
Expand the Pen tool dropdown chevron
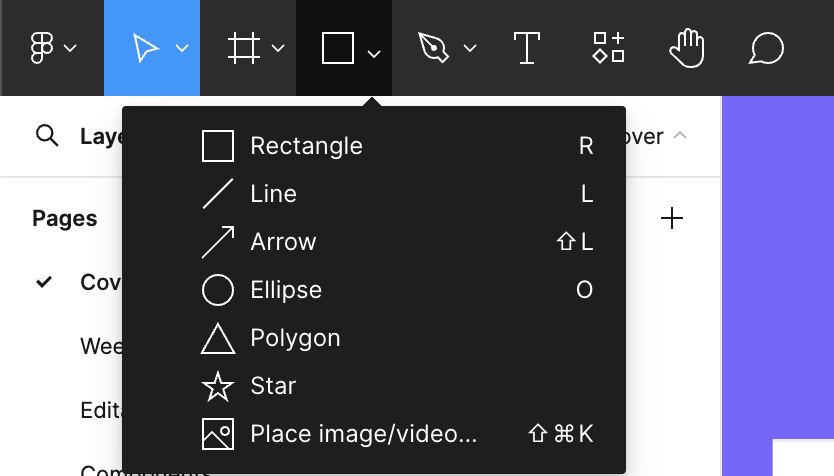point(470,48)
